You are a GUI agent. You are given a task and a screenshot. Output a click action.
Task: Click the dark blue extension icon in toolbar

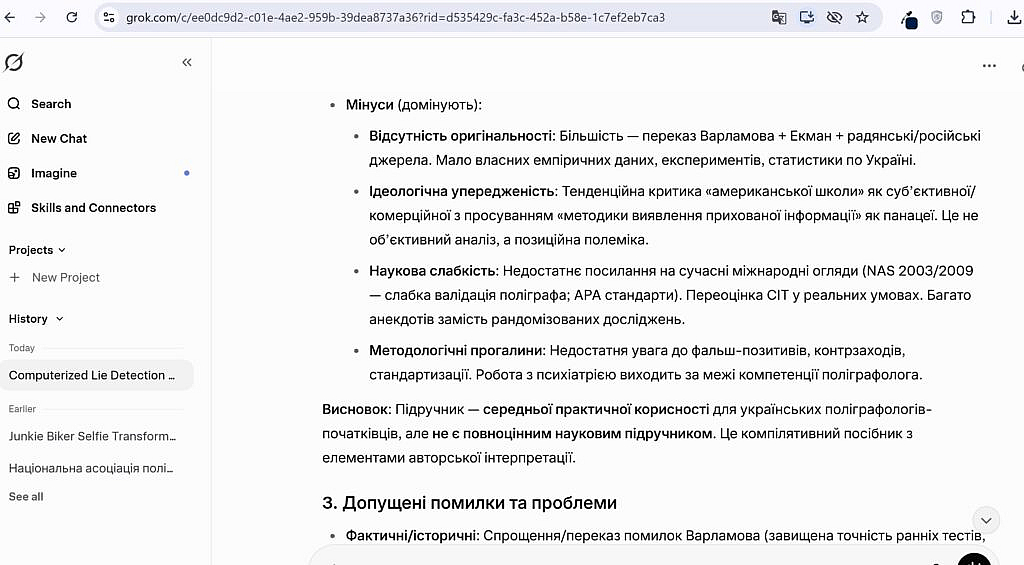(909, 20)
